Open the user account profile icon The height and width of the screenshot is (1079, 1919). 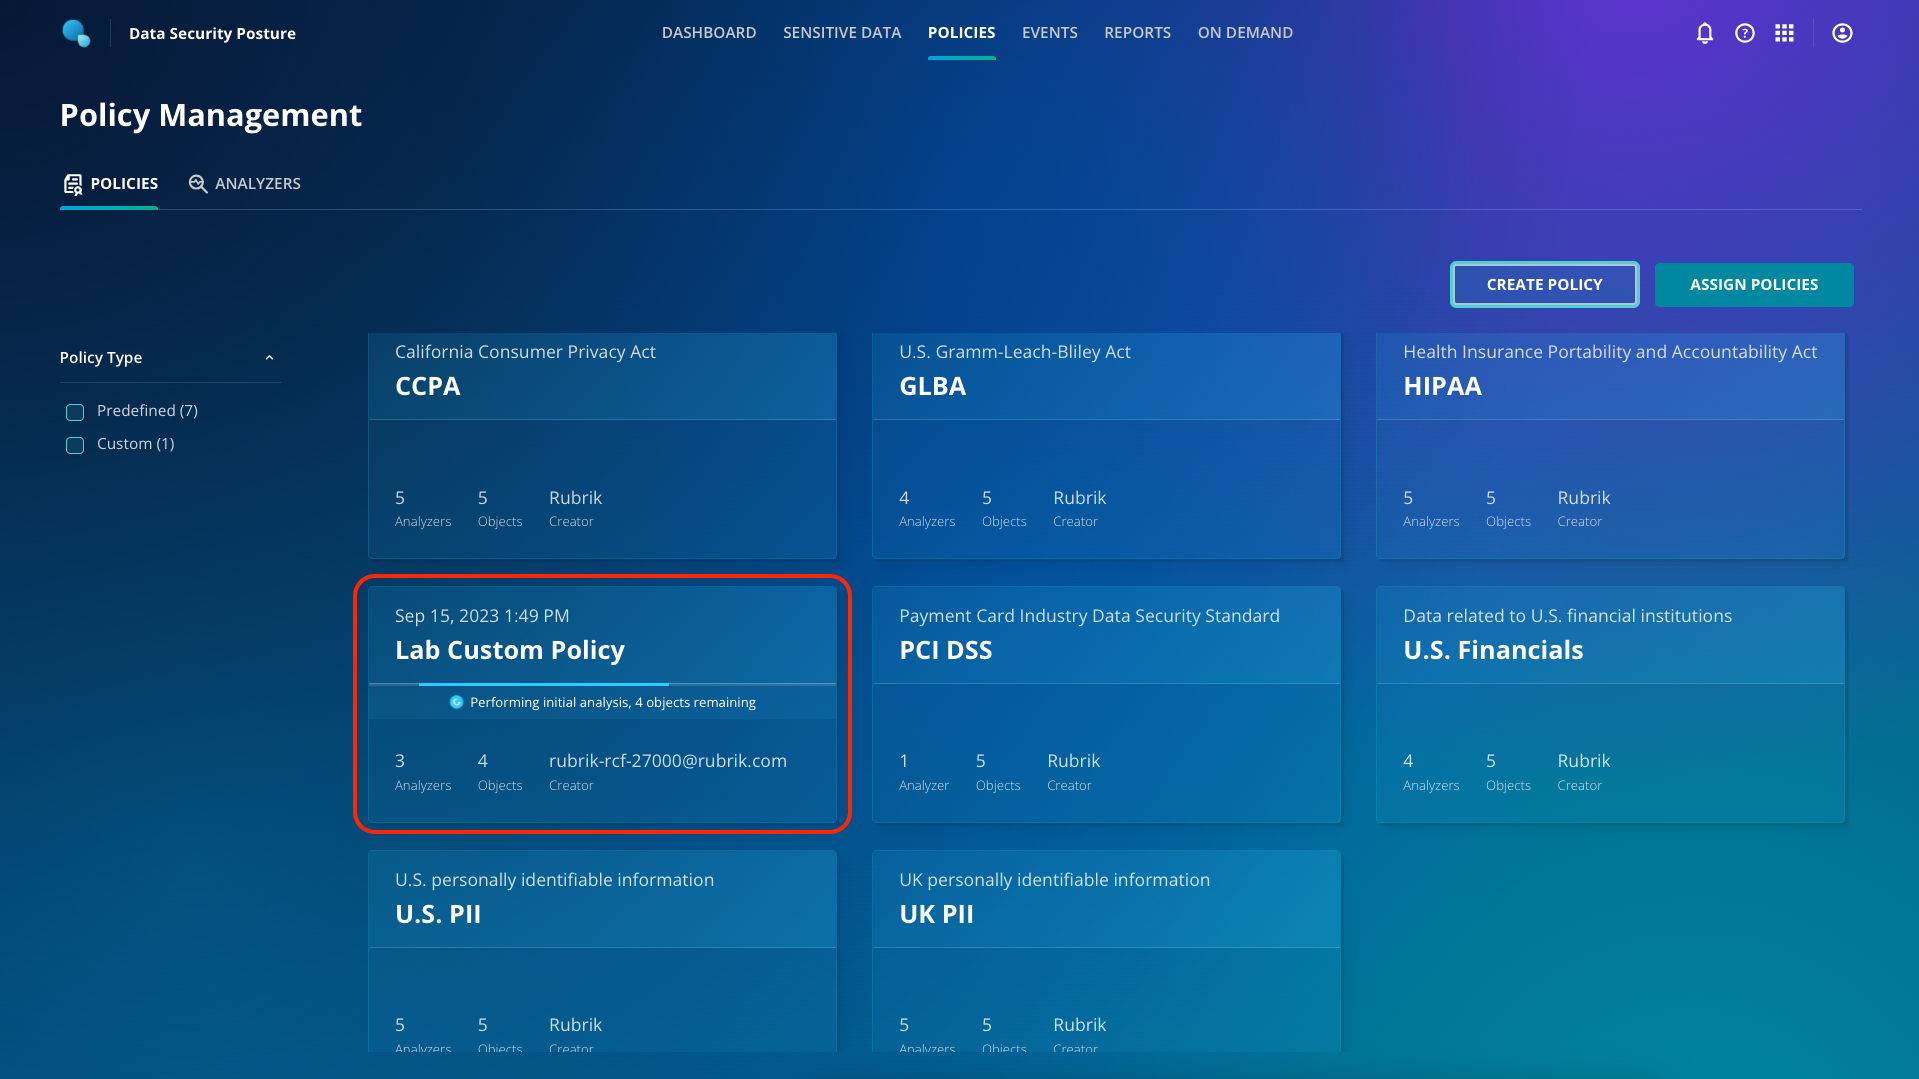coord(1841,33)
